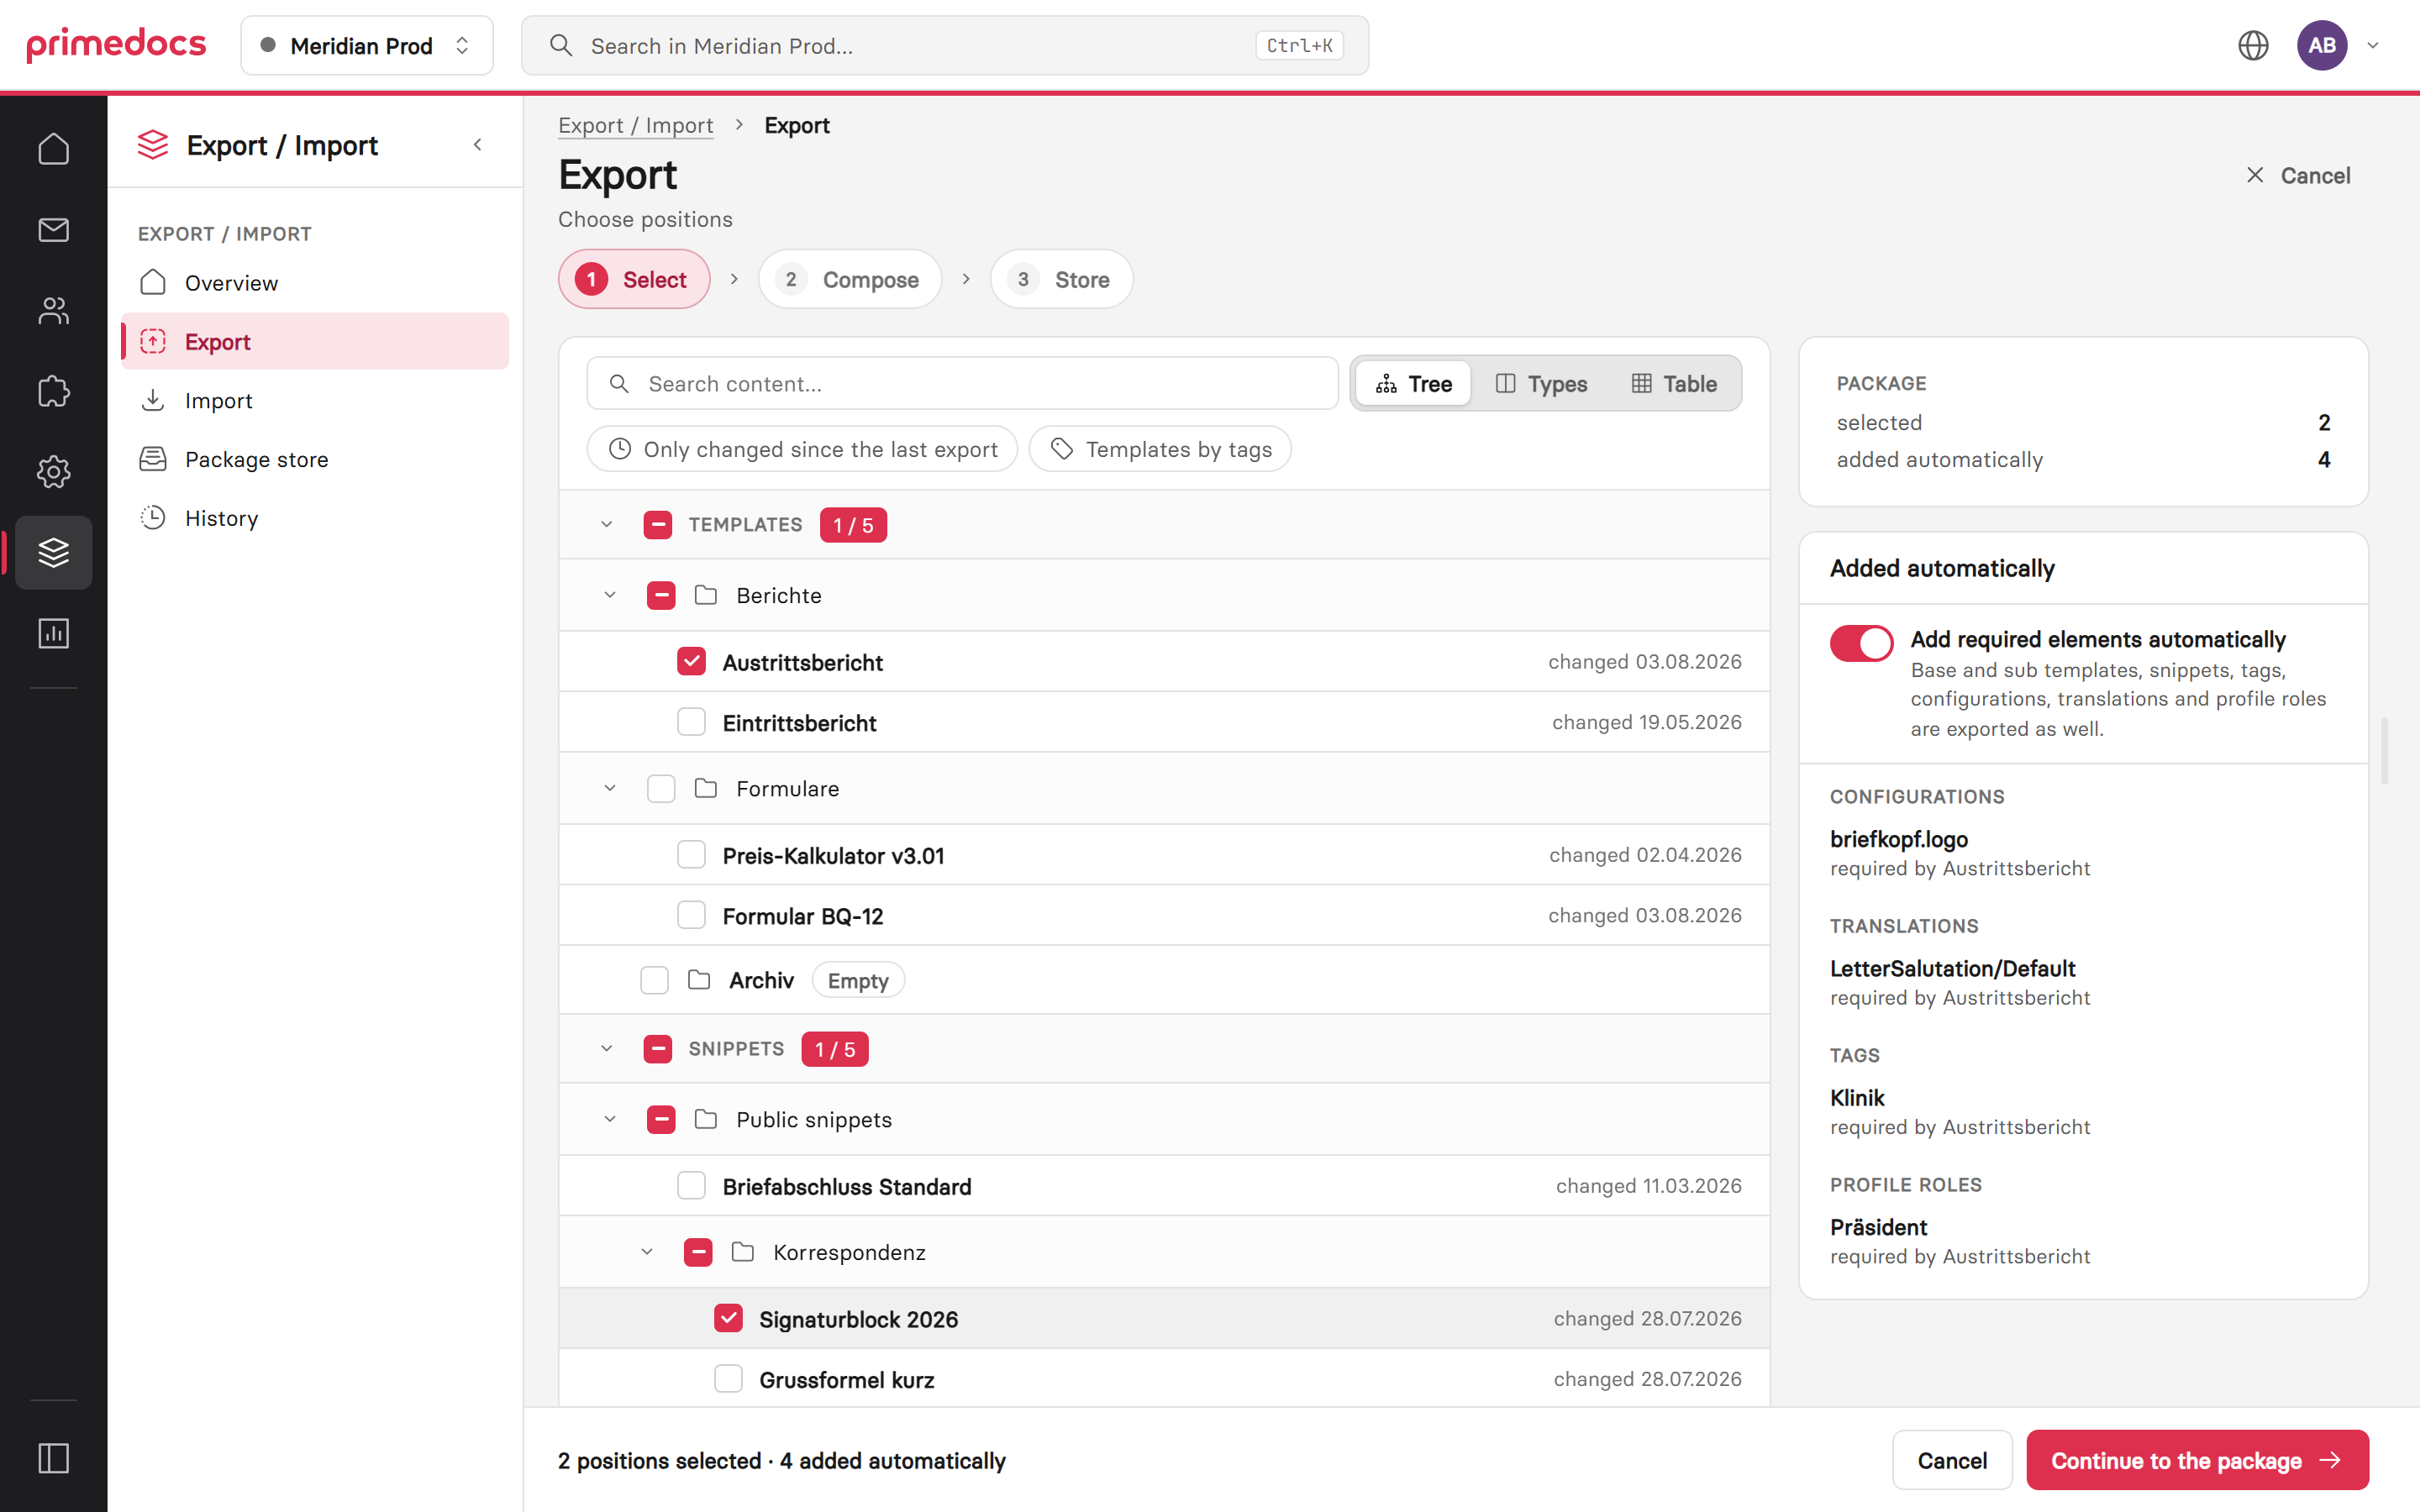This screenshot has height=1512, width=2420.
Task: Check the Eintrittsbericht checkbox
Action: click(x=691, y=722)
